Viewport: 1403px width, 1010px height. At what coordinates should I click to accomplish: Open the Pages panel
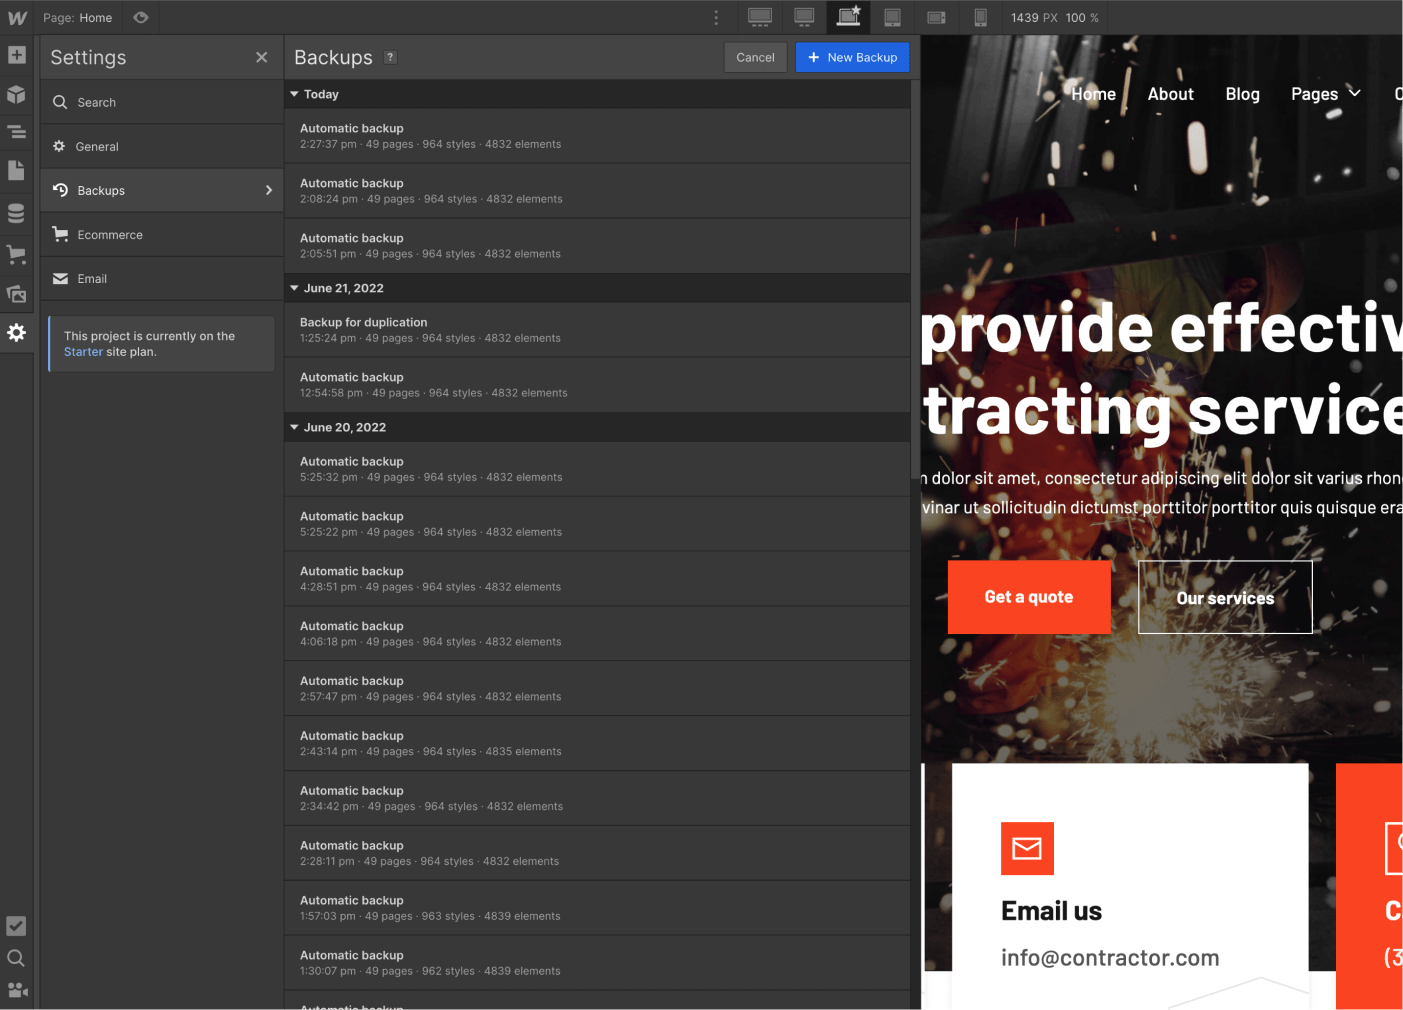click(x=16, y=171)
